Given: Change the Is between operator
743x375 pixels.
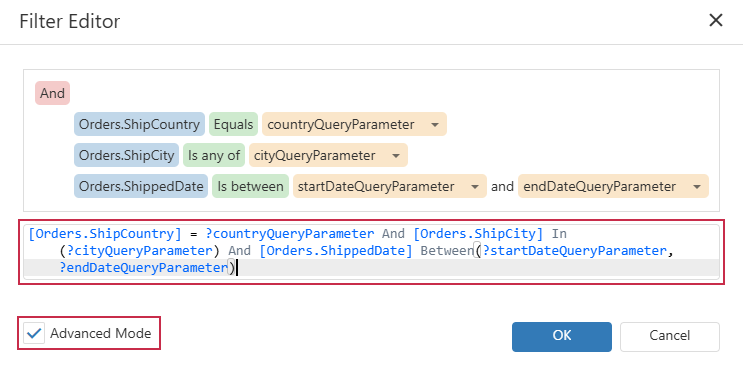Looking at the screenshot, I should (x=250, y=186).
